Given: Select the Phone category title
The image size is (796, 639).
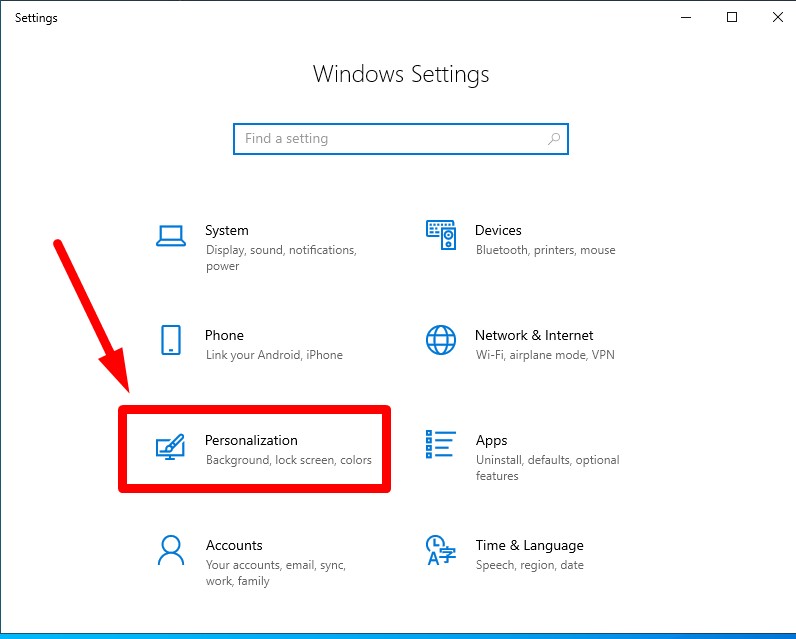Looking at the screenshot, I should tap(224, 335).
